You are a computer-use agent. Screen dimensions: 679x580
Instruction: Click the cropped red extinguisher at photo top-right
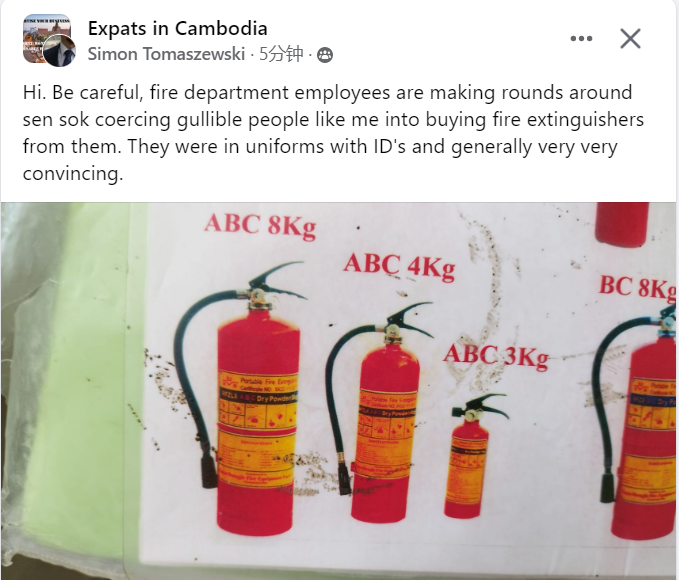[x=622, y=224]
